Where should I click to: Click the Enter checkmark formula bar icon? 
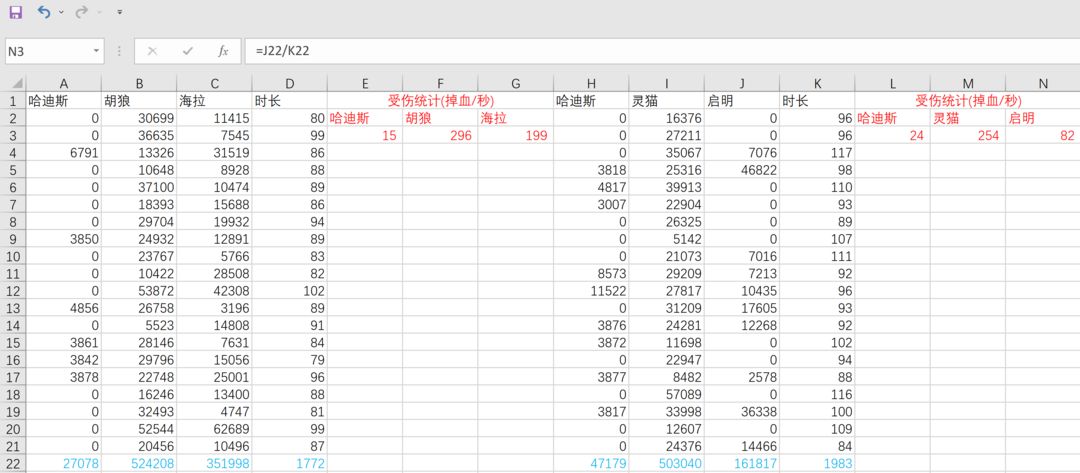pyautogui.click(x=187, y=51)
